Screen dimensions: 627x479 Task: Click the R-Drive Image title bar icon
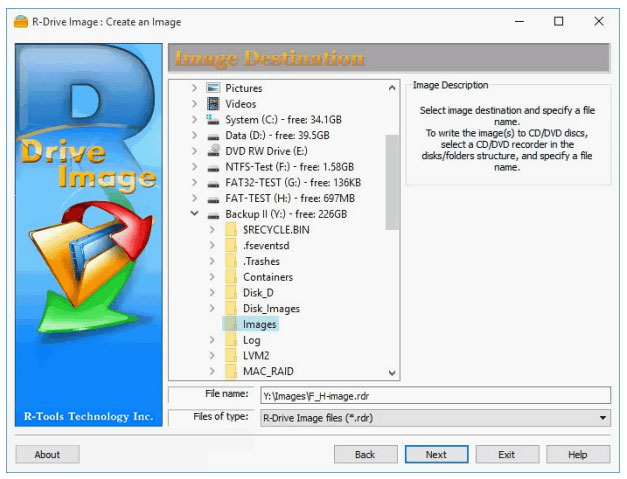coord(21,21)
